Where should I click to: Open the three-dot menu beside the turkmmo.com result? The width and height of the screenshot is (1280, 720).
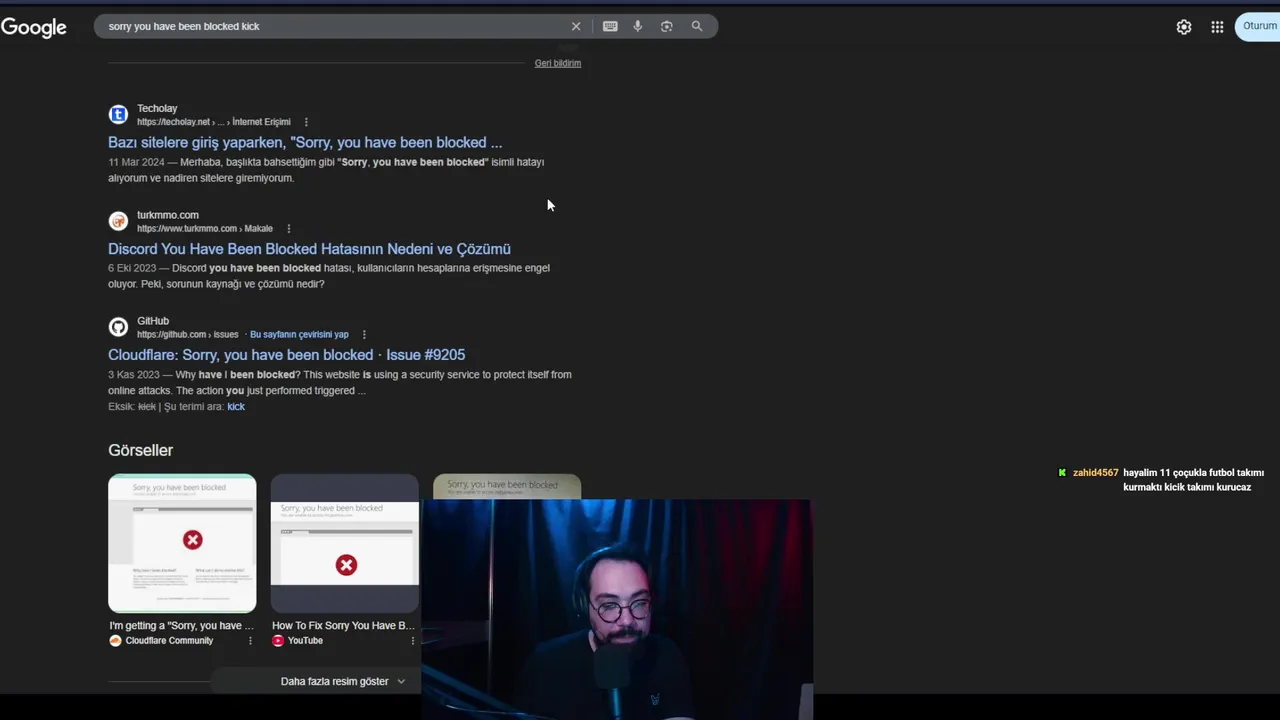(289, 228)
